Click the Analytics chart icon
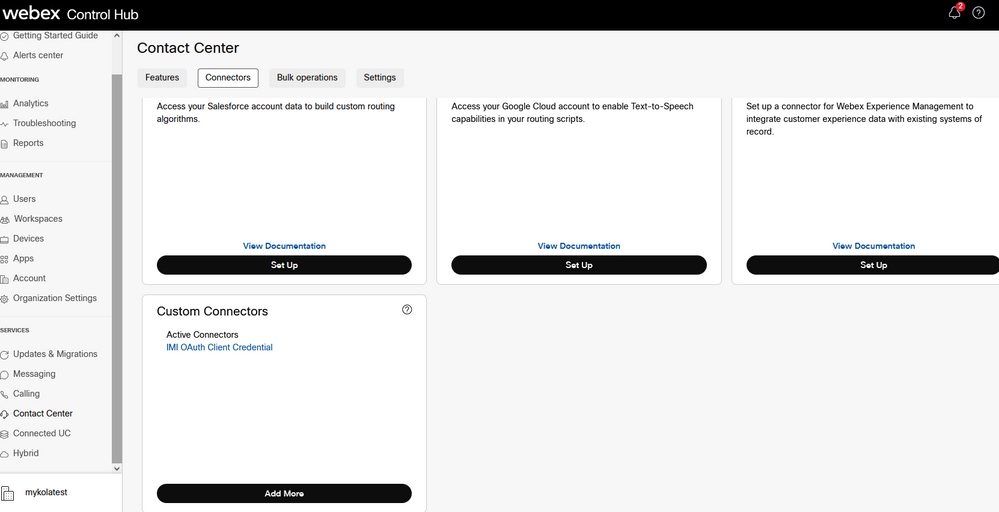The image size is (999, 512). (4, 104)
